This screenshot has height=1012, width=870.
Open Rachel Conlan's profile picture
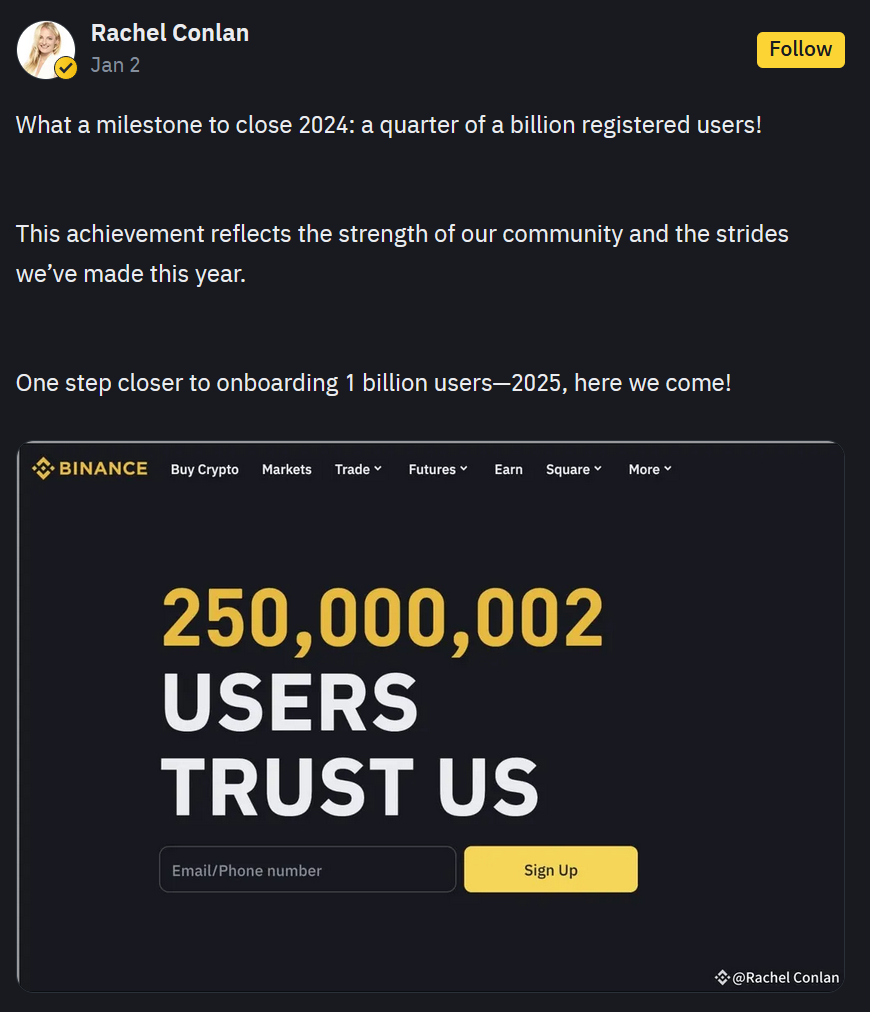[x=44, y=47]
